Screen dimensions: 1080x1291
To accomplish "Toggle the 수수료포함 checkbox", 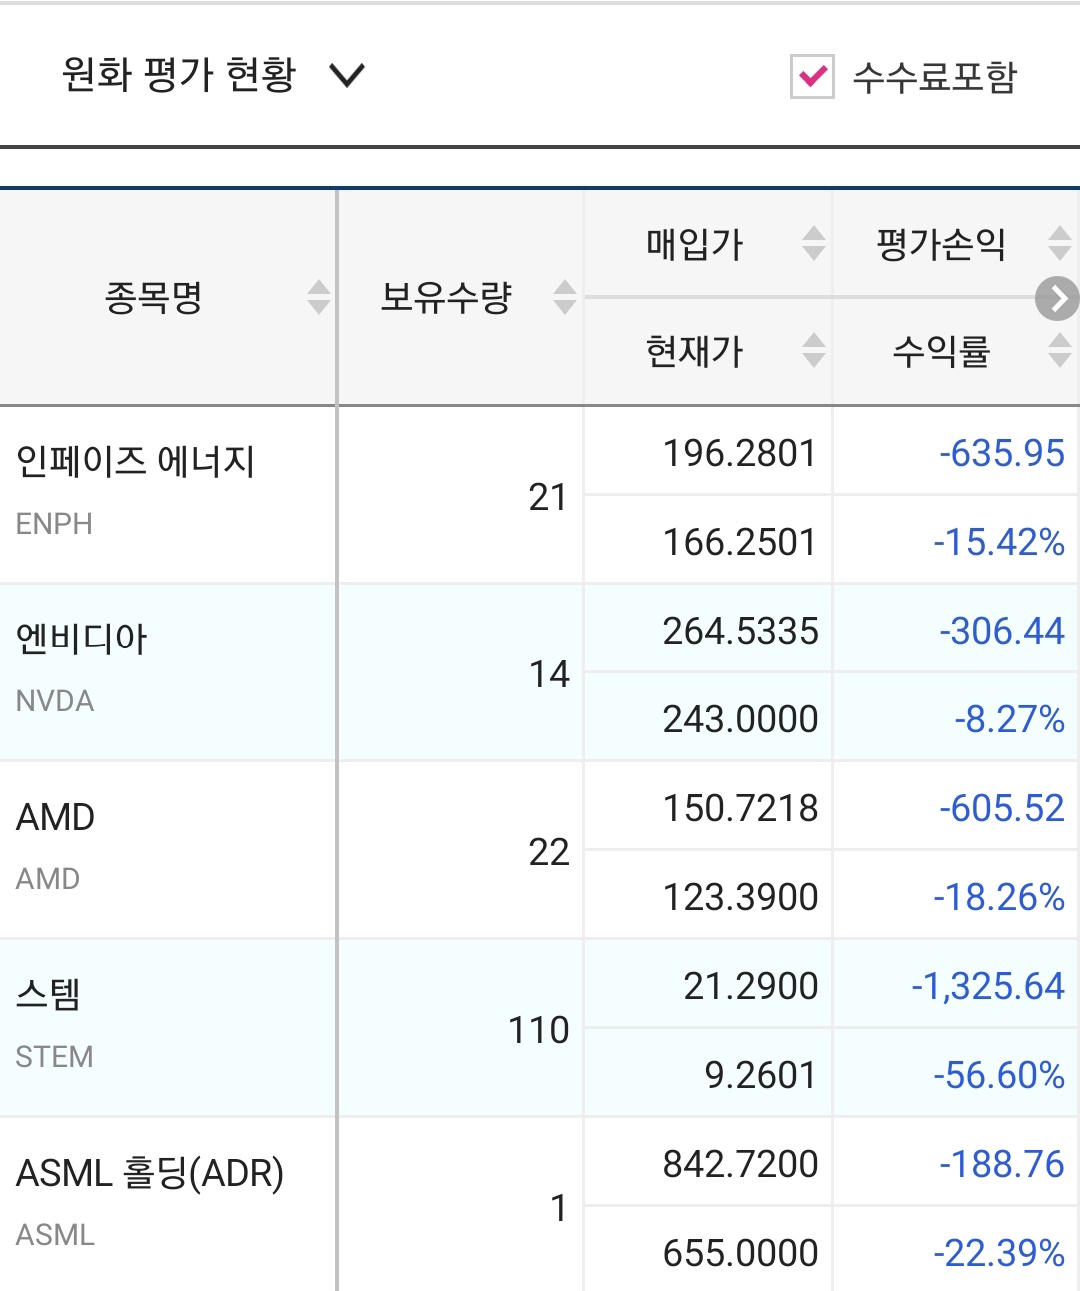I will click(x=812, y=76).
